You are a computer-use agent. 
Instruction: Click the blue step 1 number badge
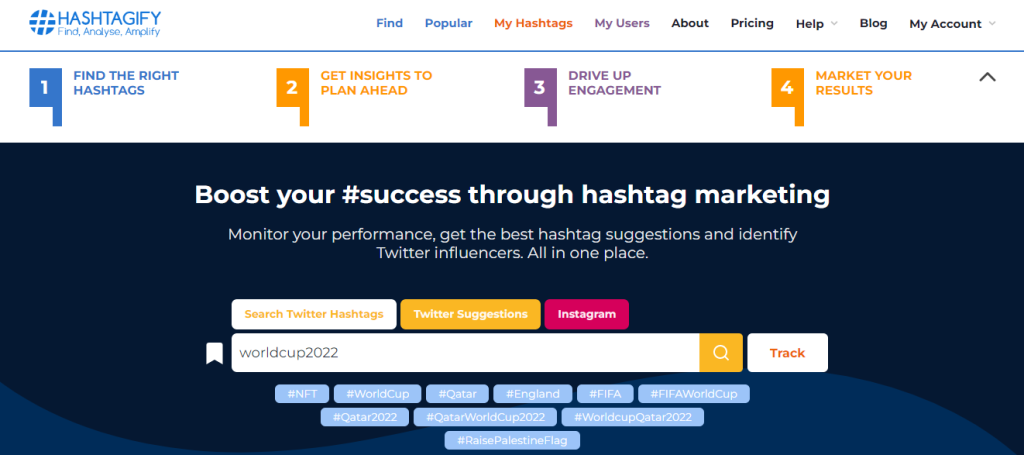[45, 88]
